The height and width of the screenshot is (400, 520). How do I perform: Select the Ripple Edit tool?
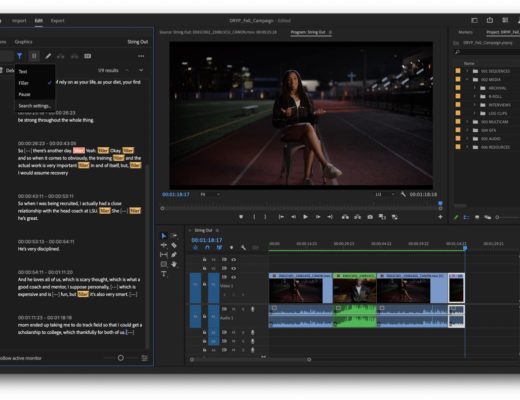(x=164, y=245)
